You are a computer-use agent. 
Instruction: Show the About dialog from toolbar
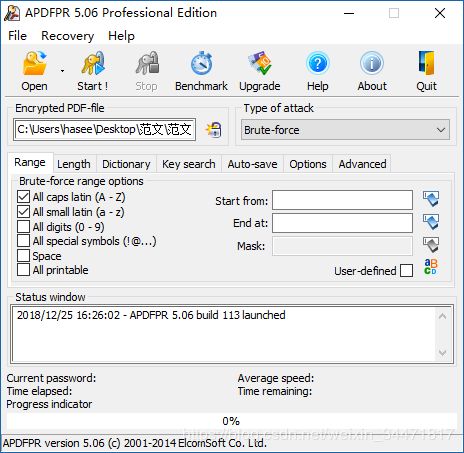pyautogui.click(x=372, y=71)
